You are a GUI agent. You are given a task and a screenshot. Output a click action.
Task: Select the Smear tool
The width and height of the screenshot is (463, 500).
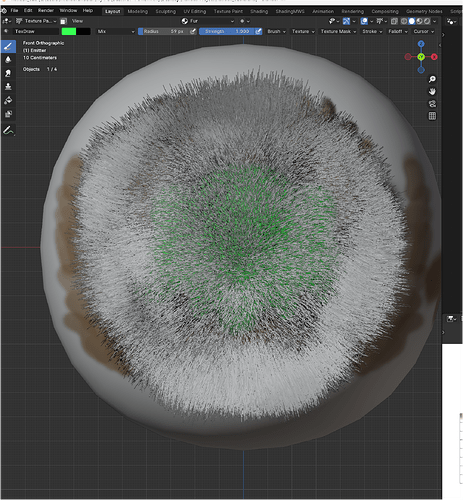pos(8,73)
